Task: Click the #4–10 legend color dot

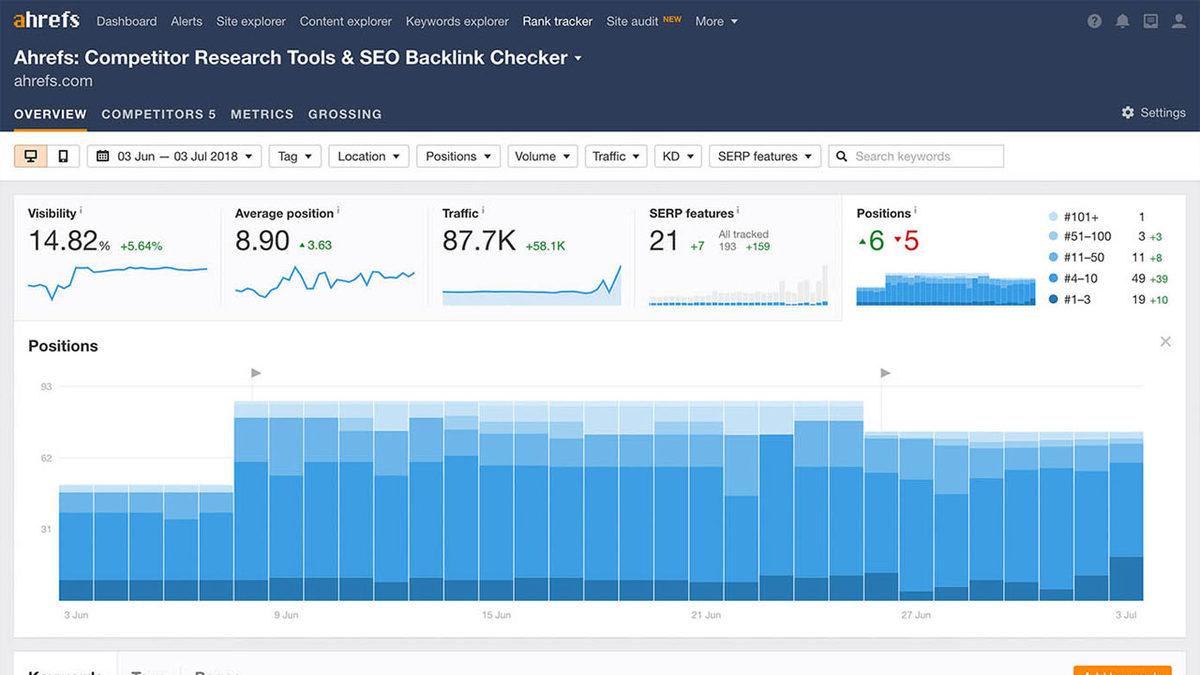Action: (x=1053, y=279)
